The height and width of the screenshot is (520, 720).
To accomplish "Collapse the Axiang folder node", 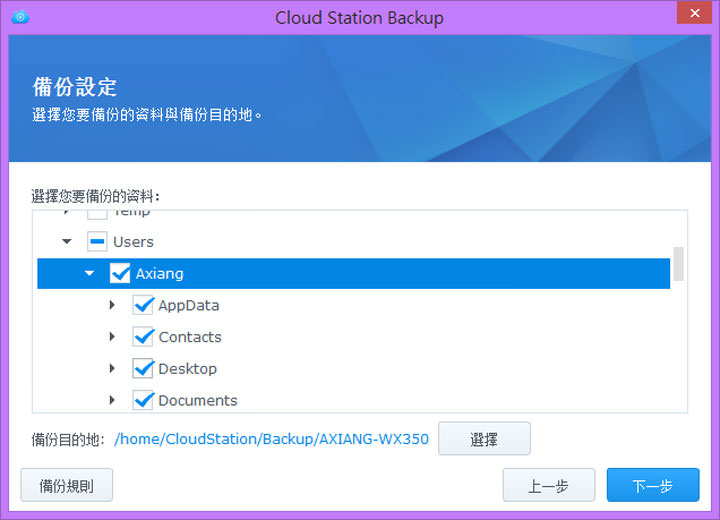I will [90, 273].
